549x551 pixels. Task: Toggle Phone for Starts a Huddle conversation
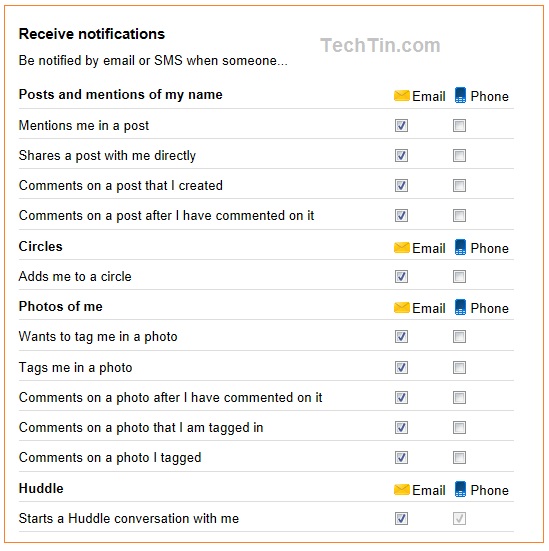459,518
